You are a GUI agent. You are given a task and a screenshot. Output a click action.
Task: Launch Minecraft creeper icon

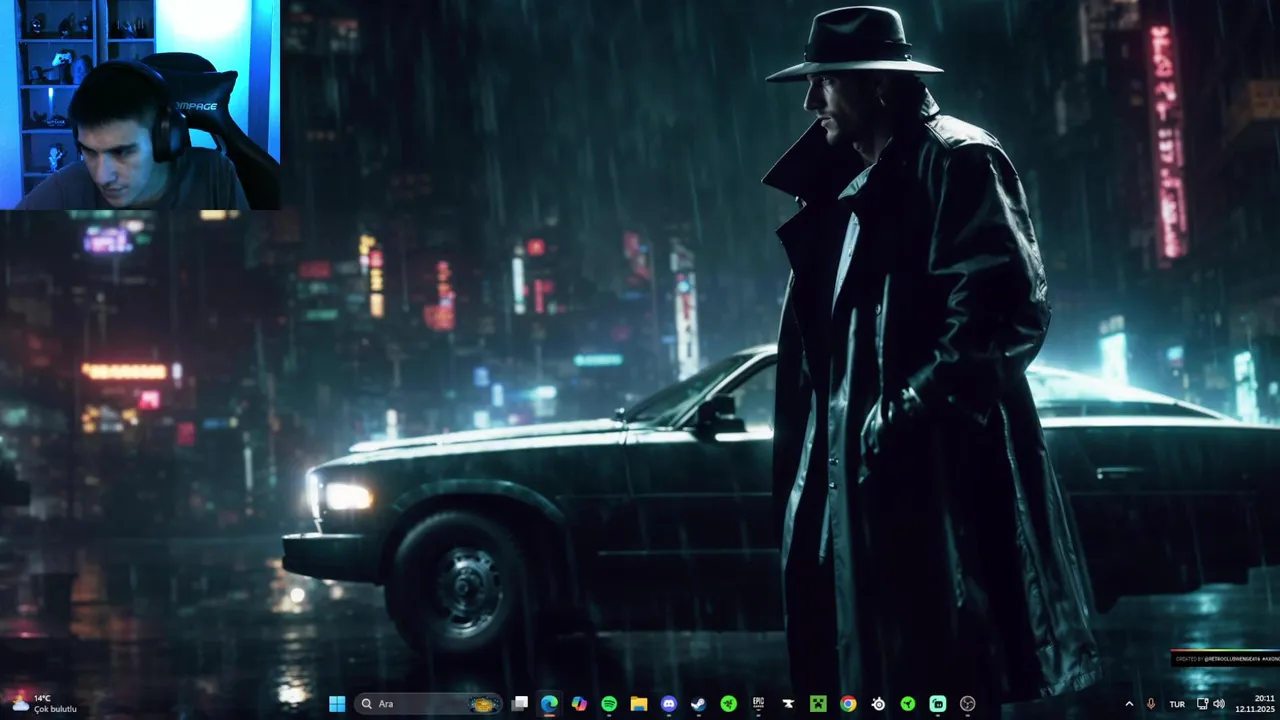(818, 704)
